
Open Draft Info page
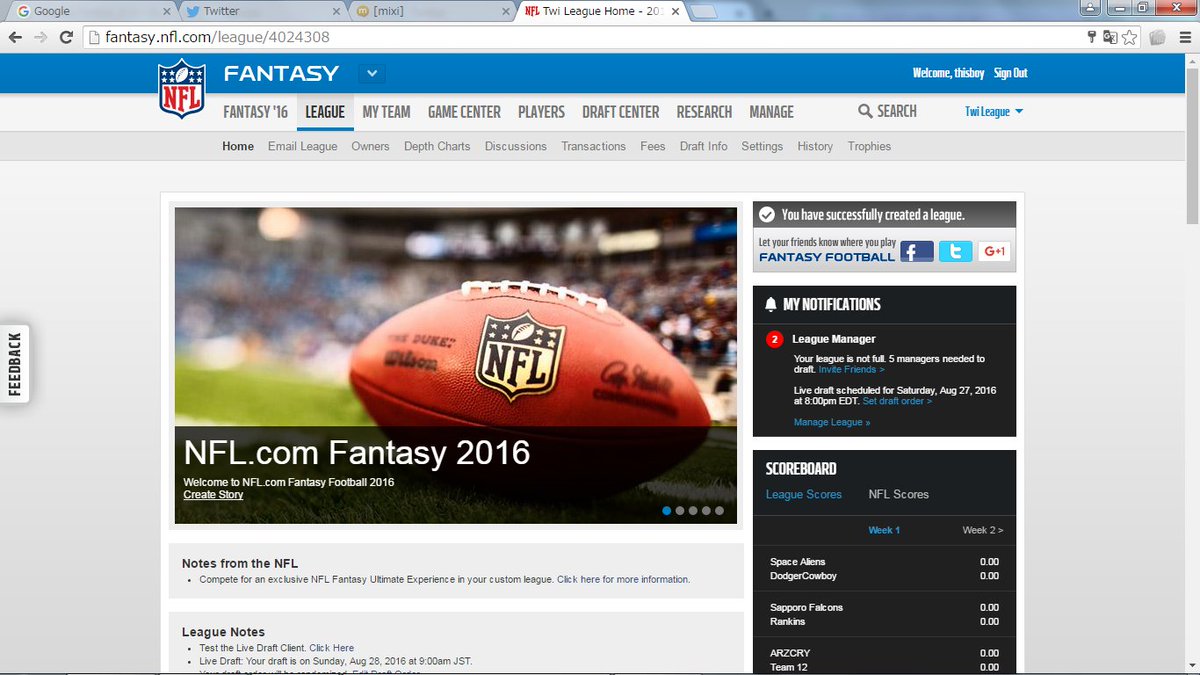pos(704,146)
